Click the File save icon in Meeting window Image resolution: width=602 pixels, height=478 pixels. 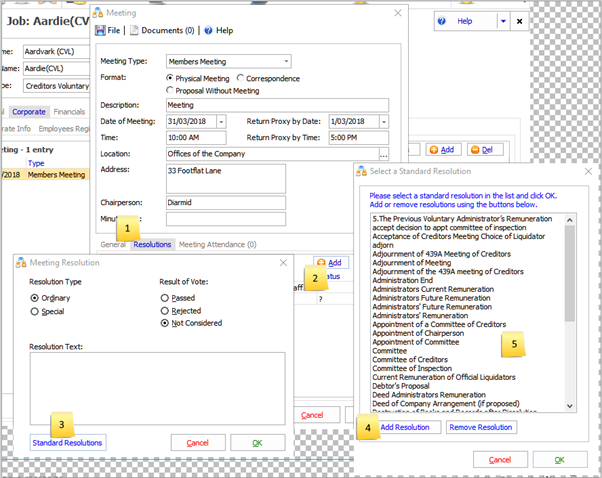click(100, 31)
